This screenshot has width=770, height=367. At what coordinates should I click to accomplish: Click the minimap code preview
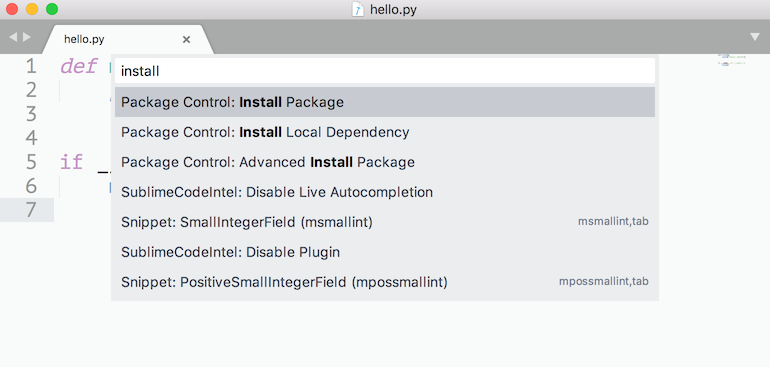732,60
